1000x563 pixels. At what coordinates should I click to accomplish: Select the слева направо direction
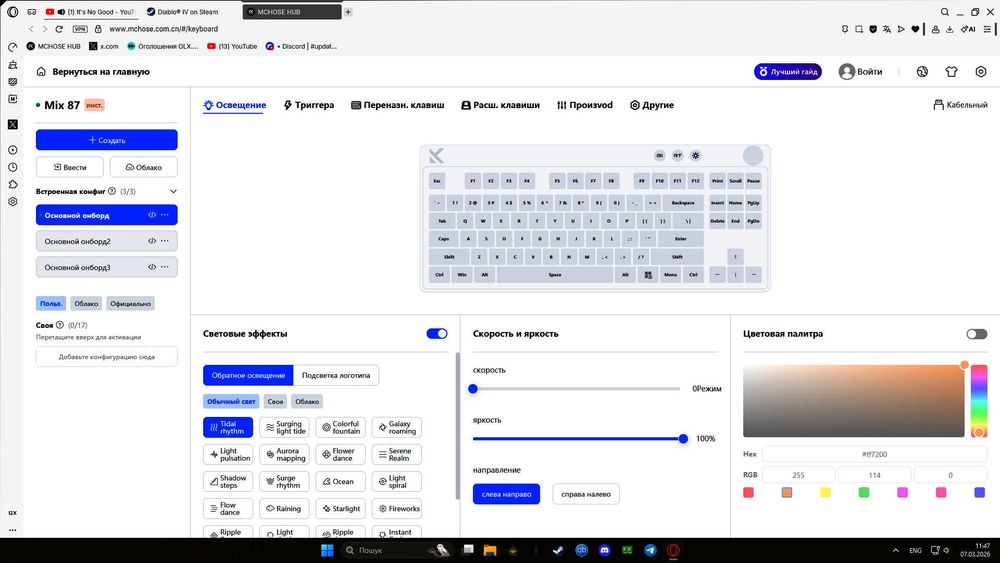506,494
